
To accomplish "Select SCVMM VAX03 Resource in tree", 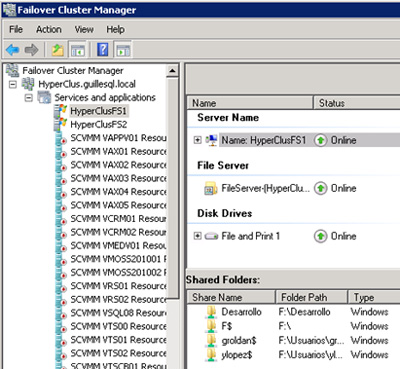I will (x=118, y=178).
